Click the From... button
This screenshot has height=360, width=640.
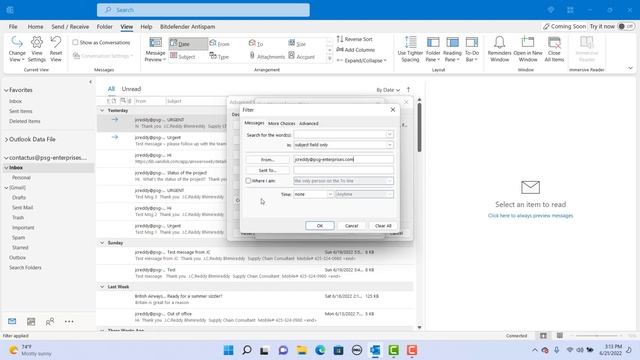268,160
